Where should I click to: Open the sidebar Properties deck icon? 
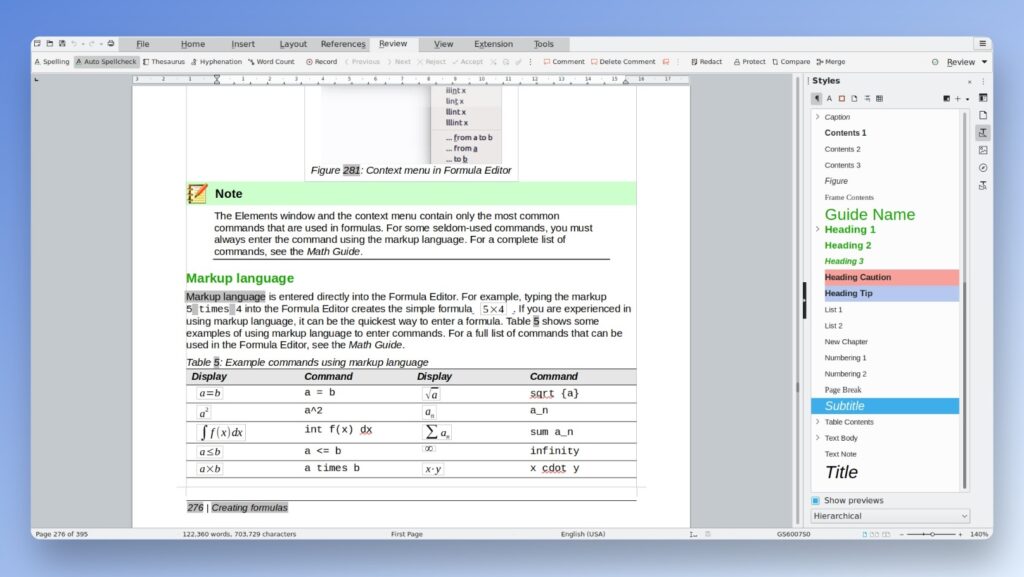pyautogui.click(x=983, y=98)
